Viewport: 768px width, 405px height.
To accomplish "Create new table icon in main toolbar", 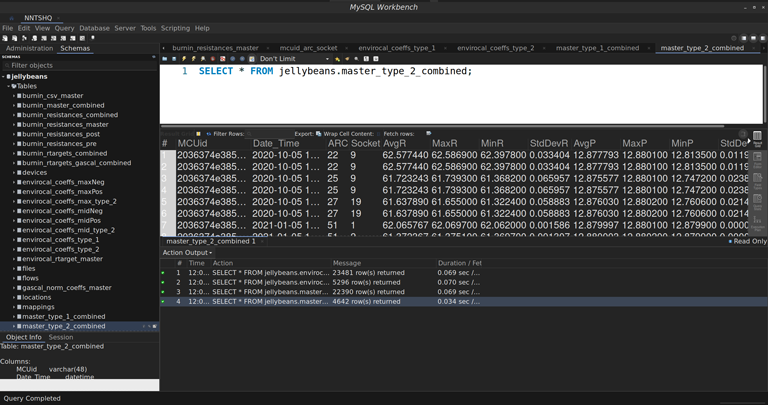I will (44, 38).
